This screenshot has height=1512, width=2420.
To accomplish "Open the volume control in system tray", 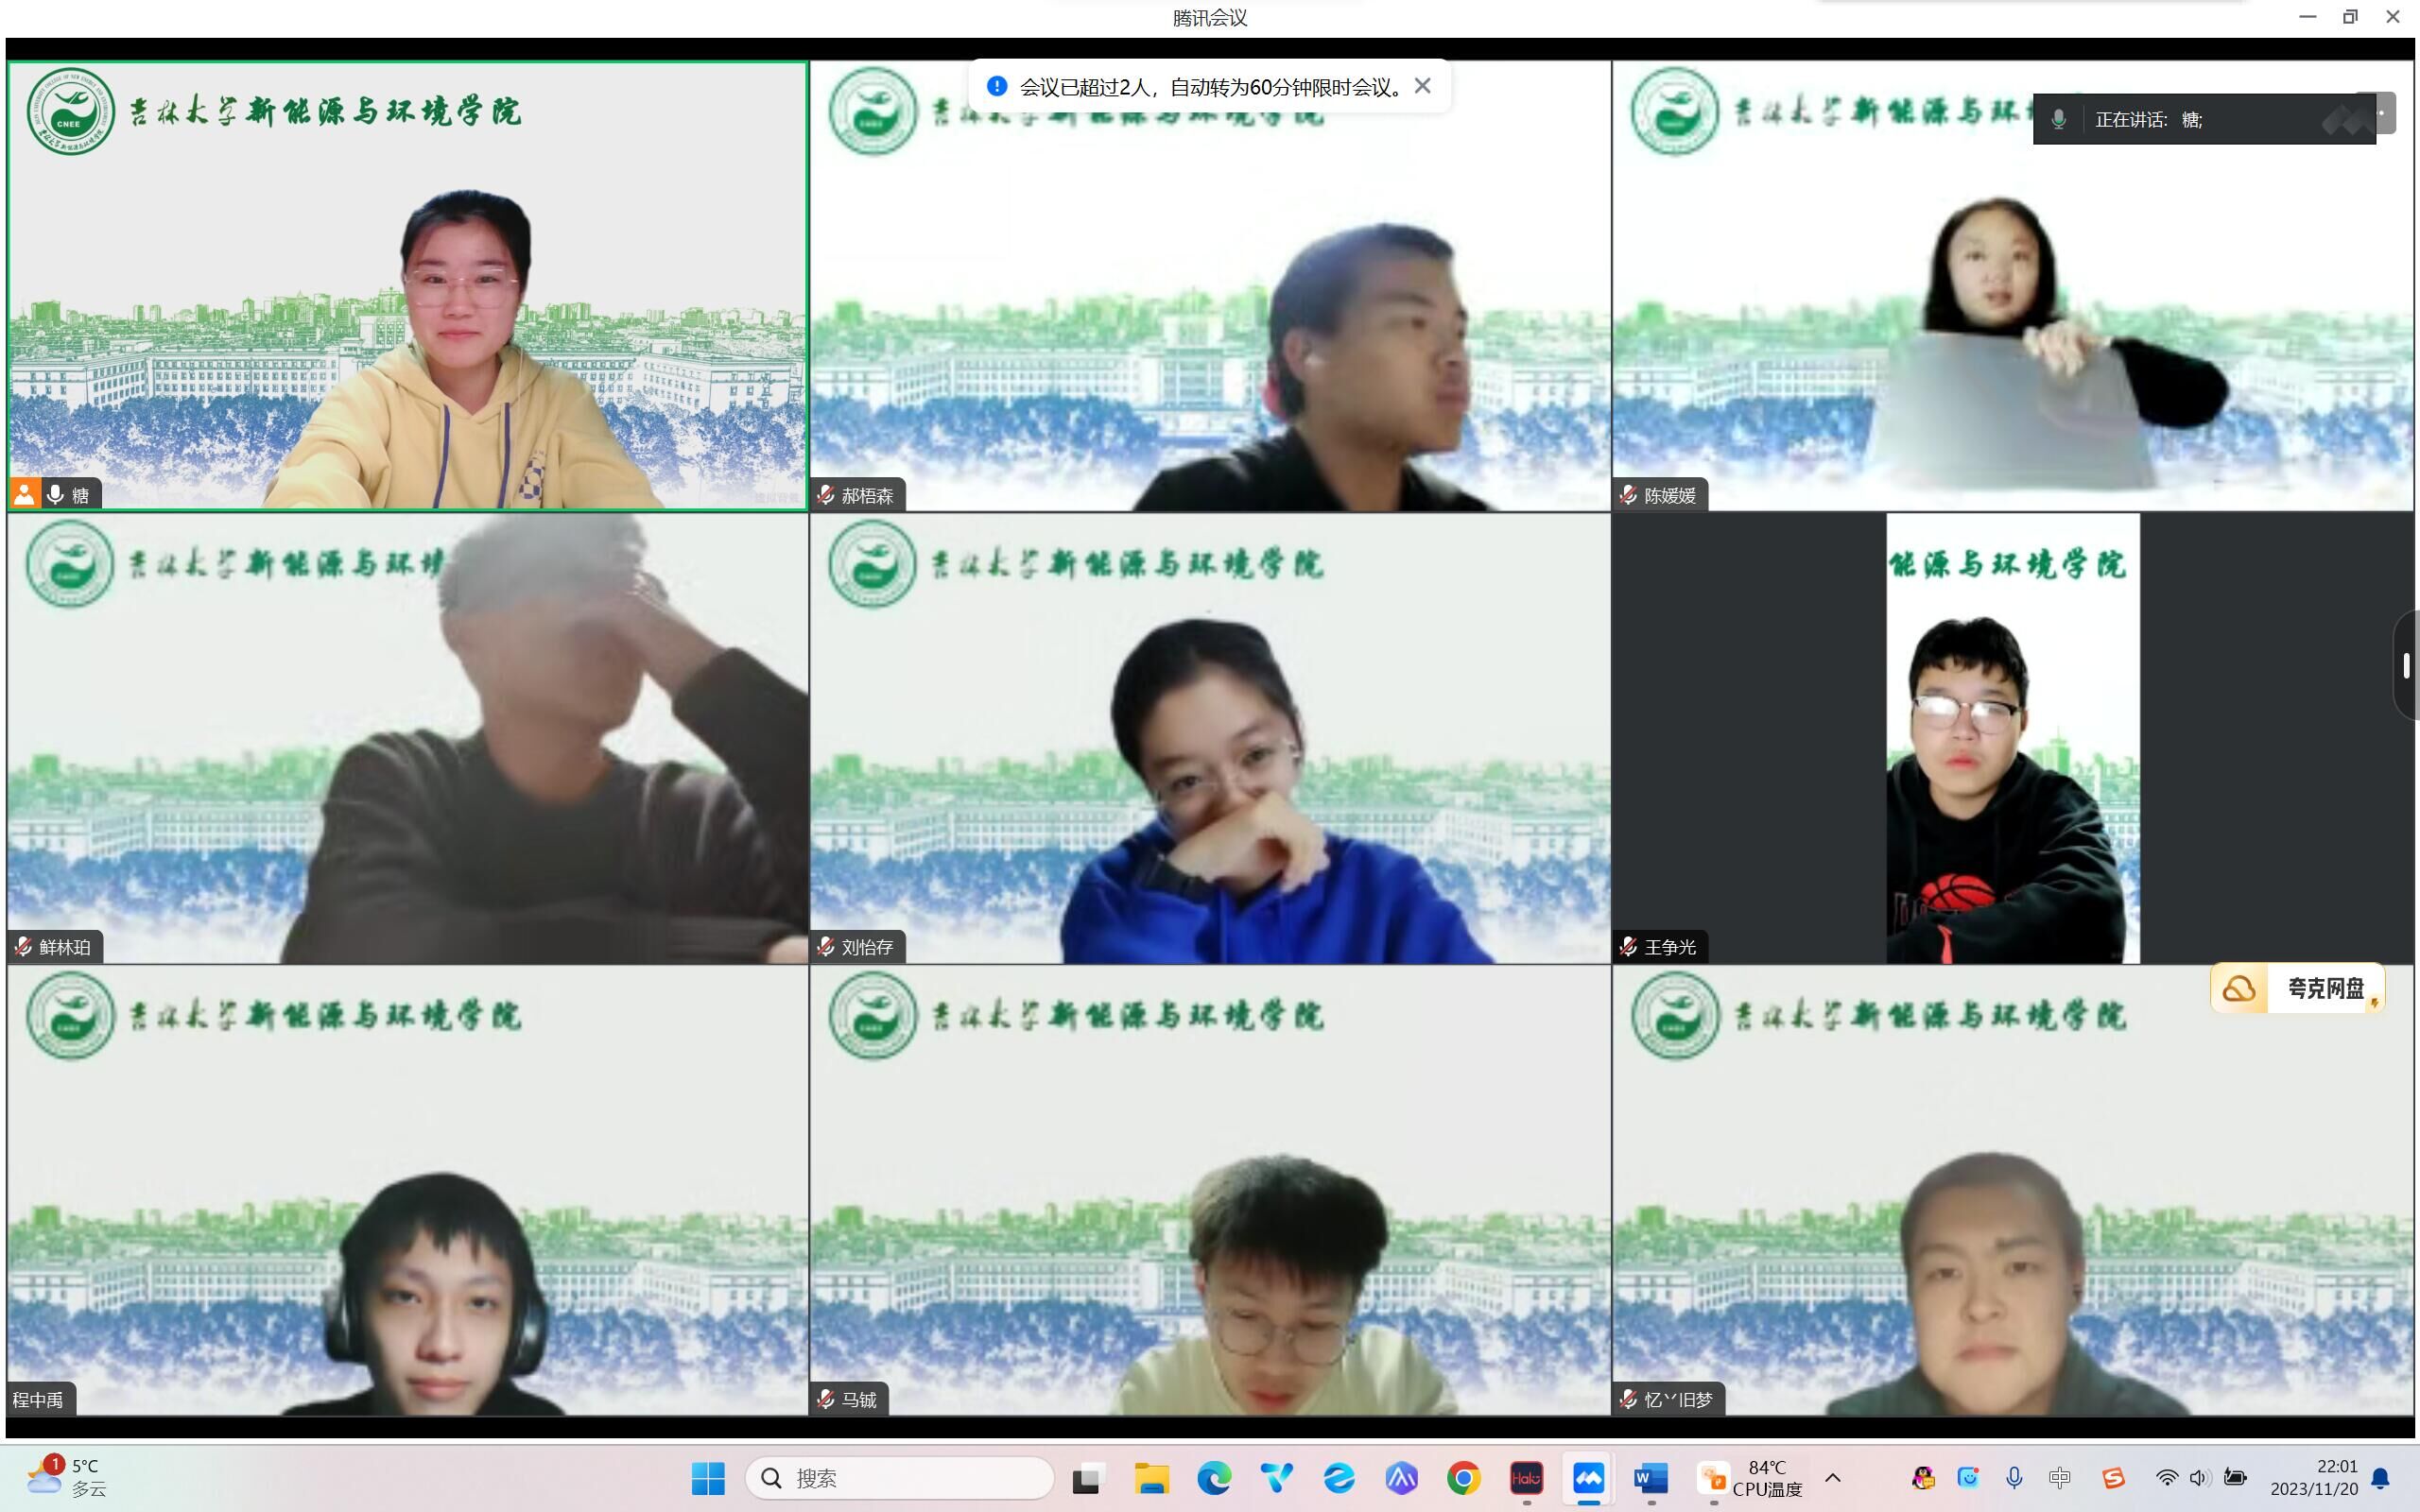I will [2199, 1478].
